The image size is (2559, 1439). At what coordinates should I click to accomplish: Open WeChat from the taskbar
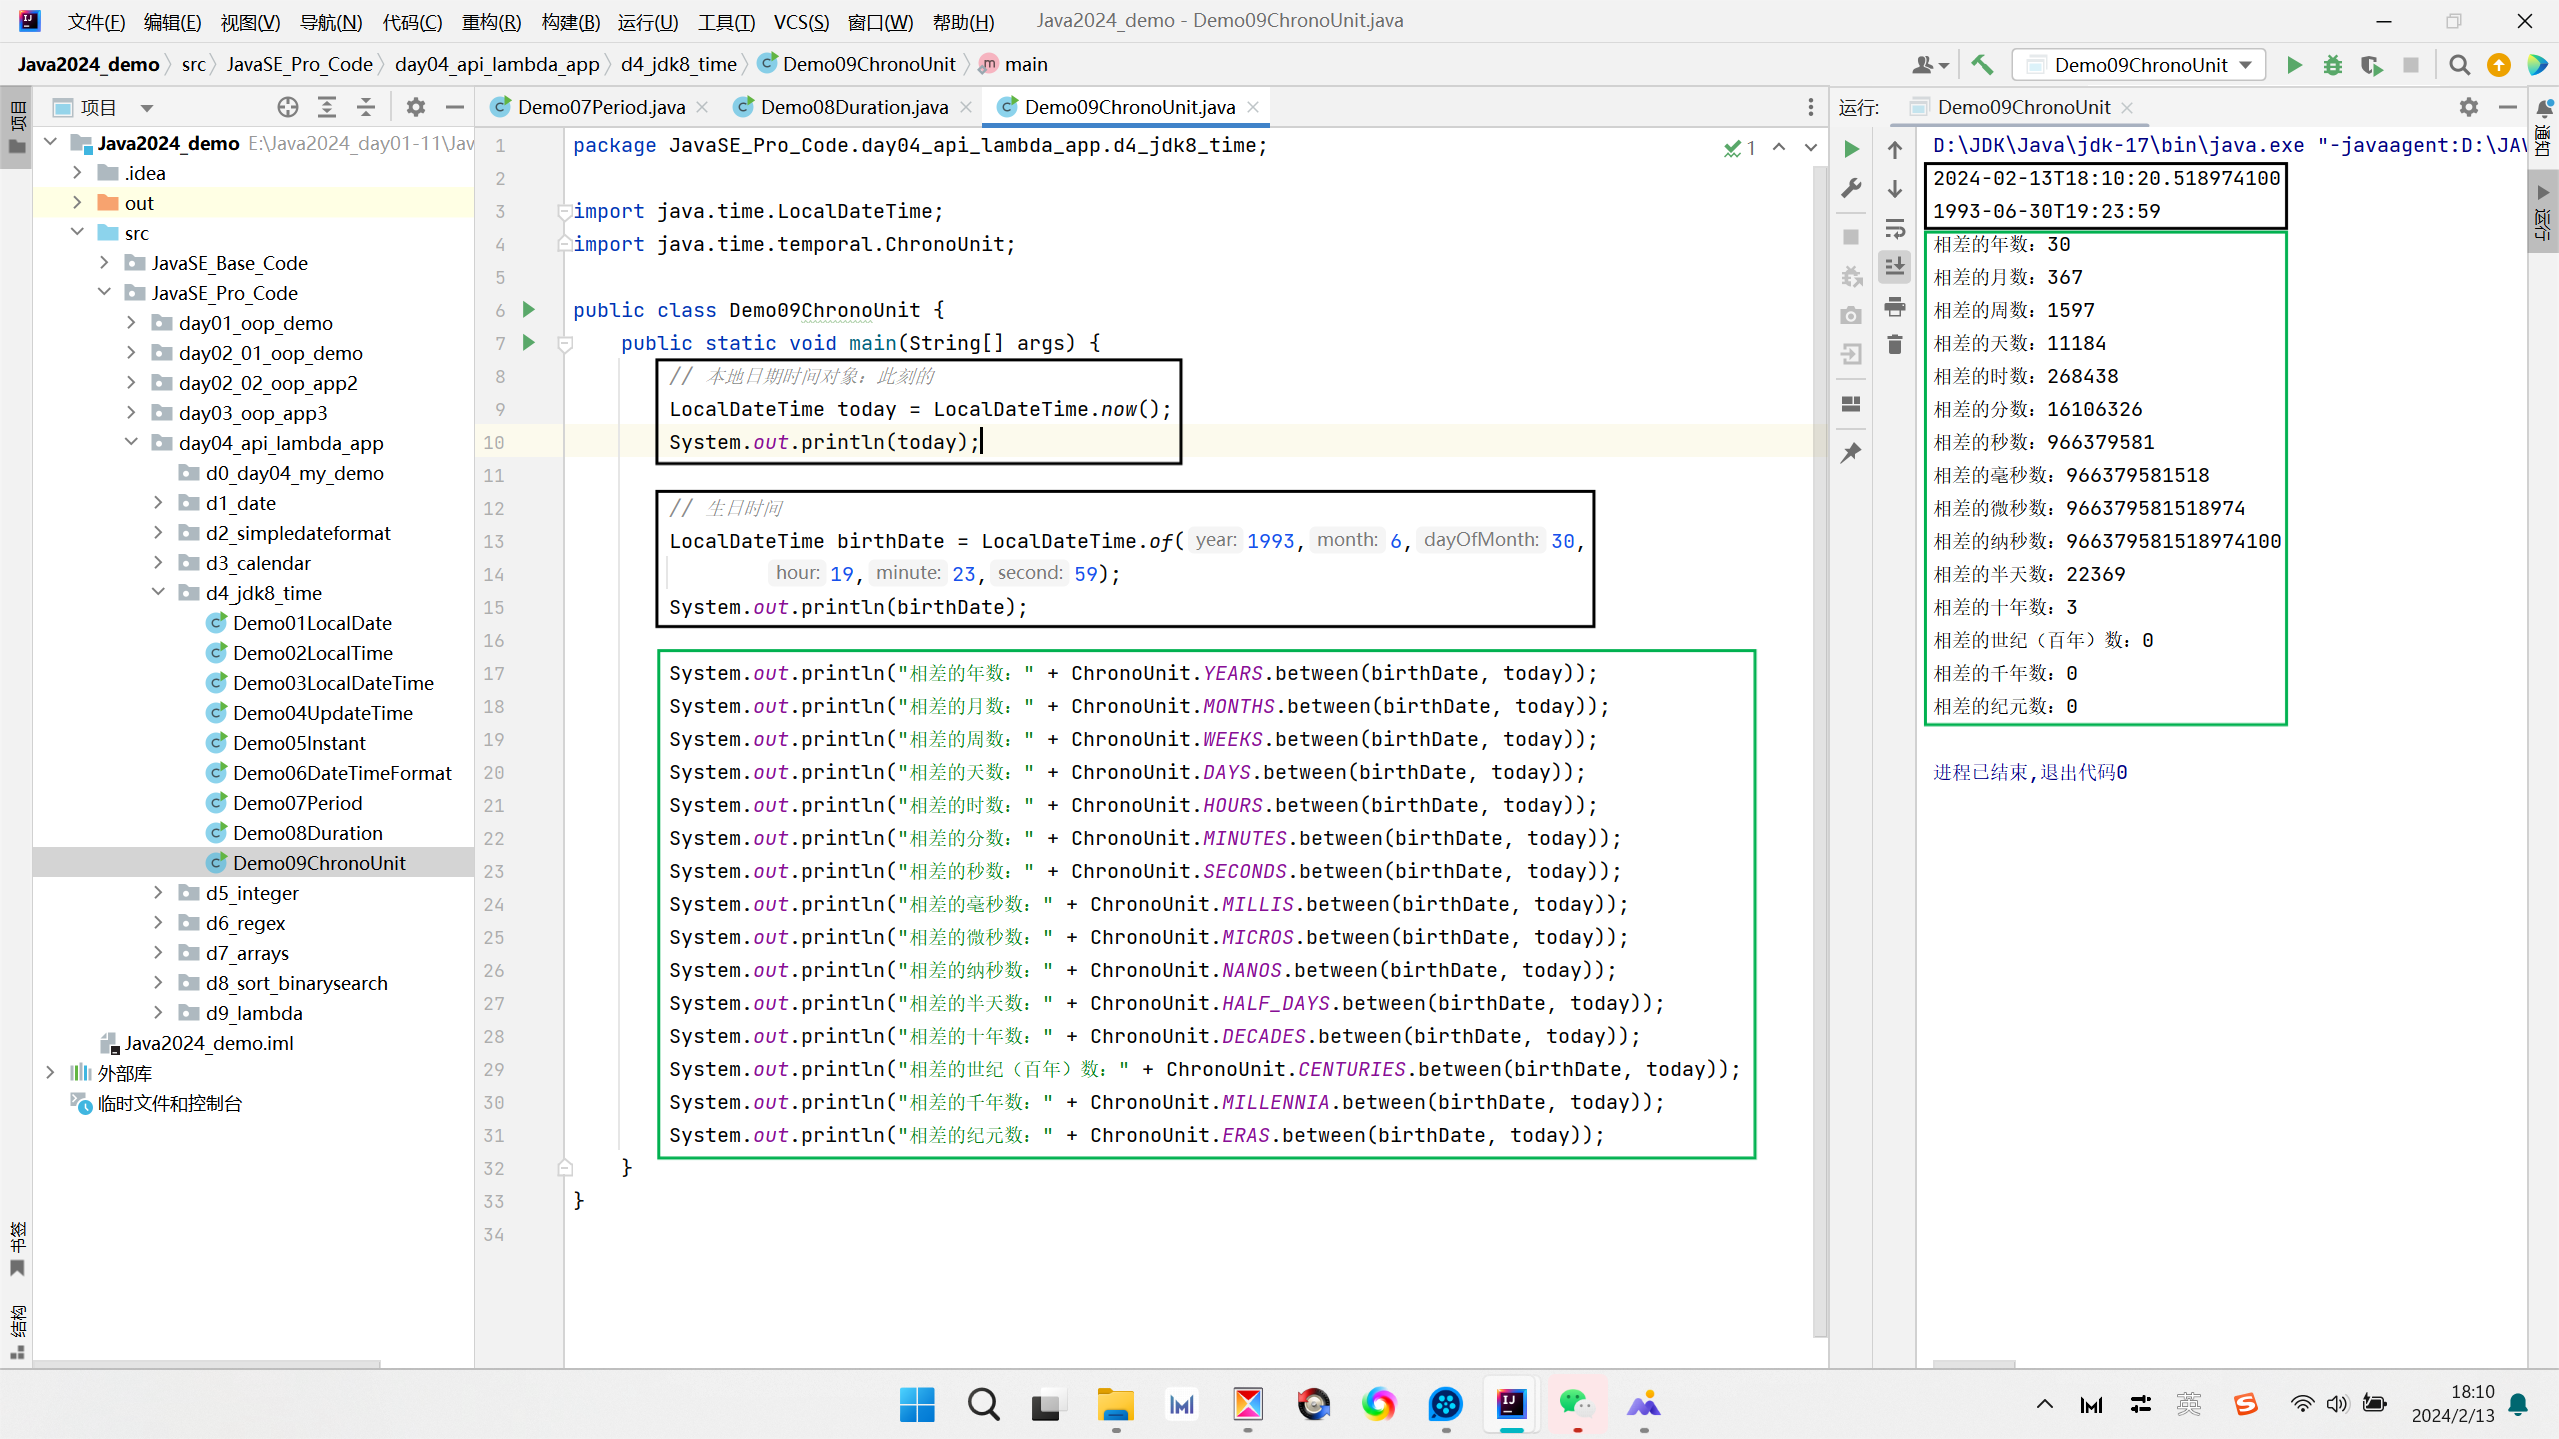[x=1576, y=1404]
